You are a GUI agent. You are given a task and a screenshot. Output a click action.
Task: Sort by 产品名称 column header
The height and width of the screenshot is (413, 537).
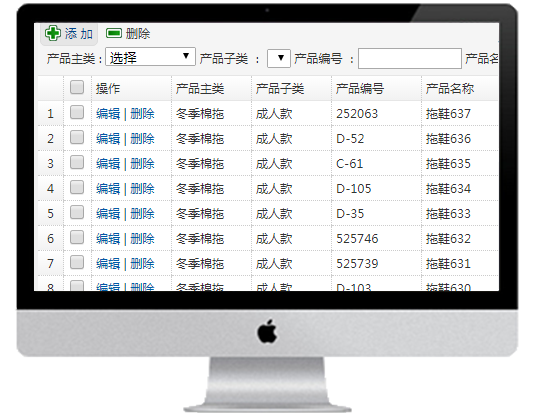point(450,89)
